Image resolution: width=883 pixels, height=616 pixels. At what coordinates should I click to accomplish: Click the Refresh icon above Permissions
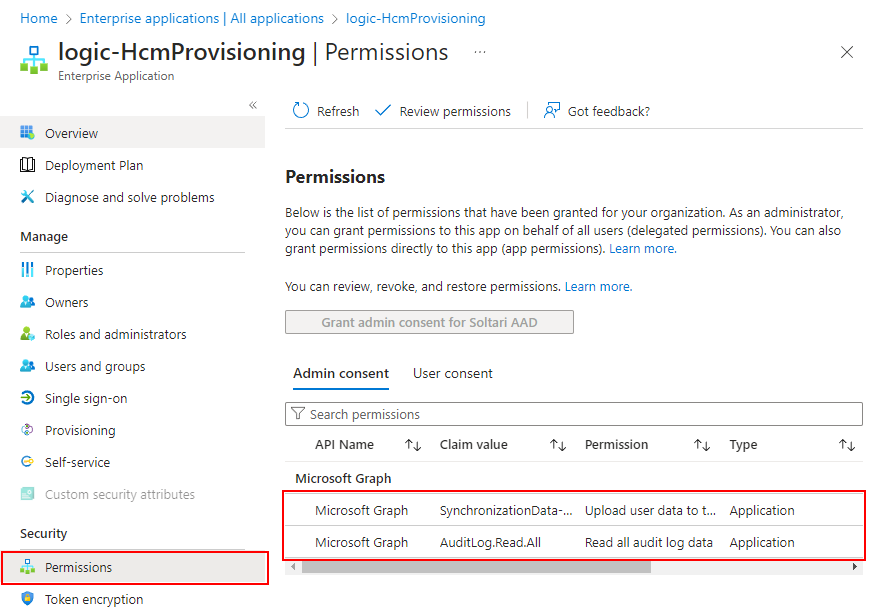[x=301, y=110]
